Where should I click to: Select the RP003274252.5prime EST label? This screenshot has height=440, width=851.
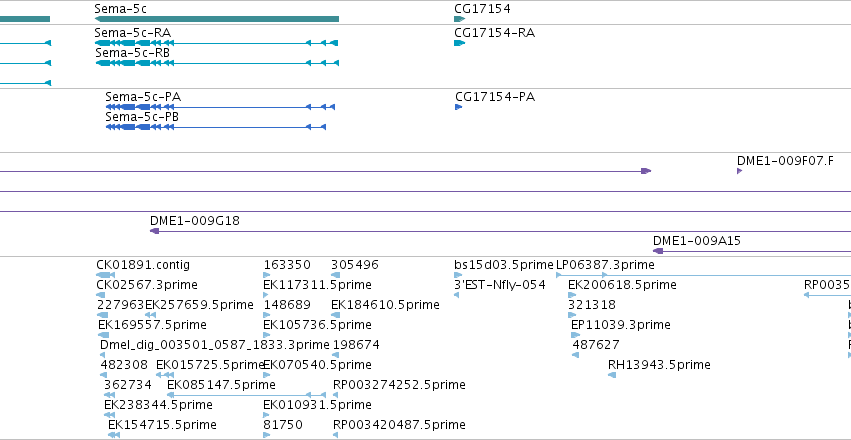tap(399, 385)
